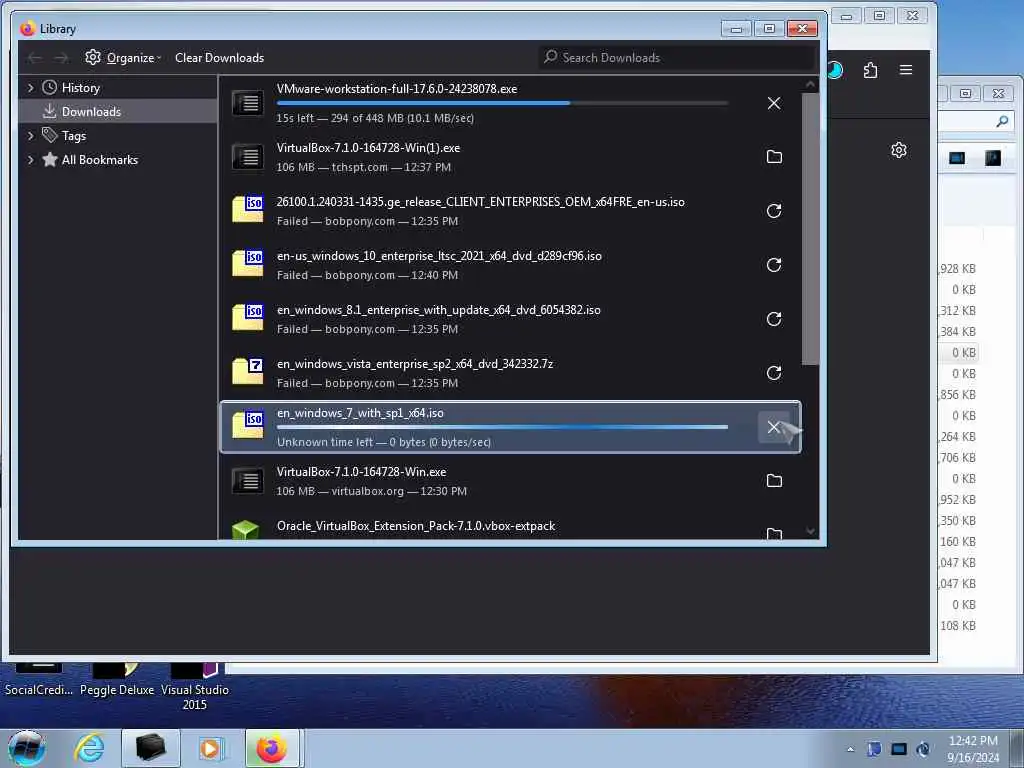This screenshot has width=1024, height=768.
Task: Click the windows_8.1 ISO file icon
Action: tap(248, 317)
